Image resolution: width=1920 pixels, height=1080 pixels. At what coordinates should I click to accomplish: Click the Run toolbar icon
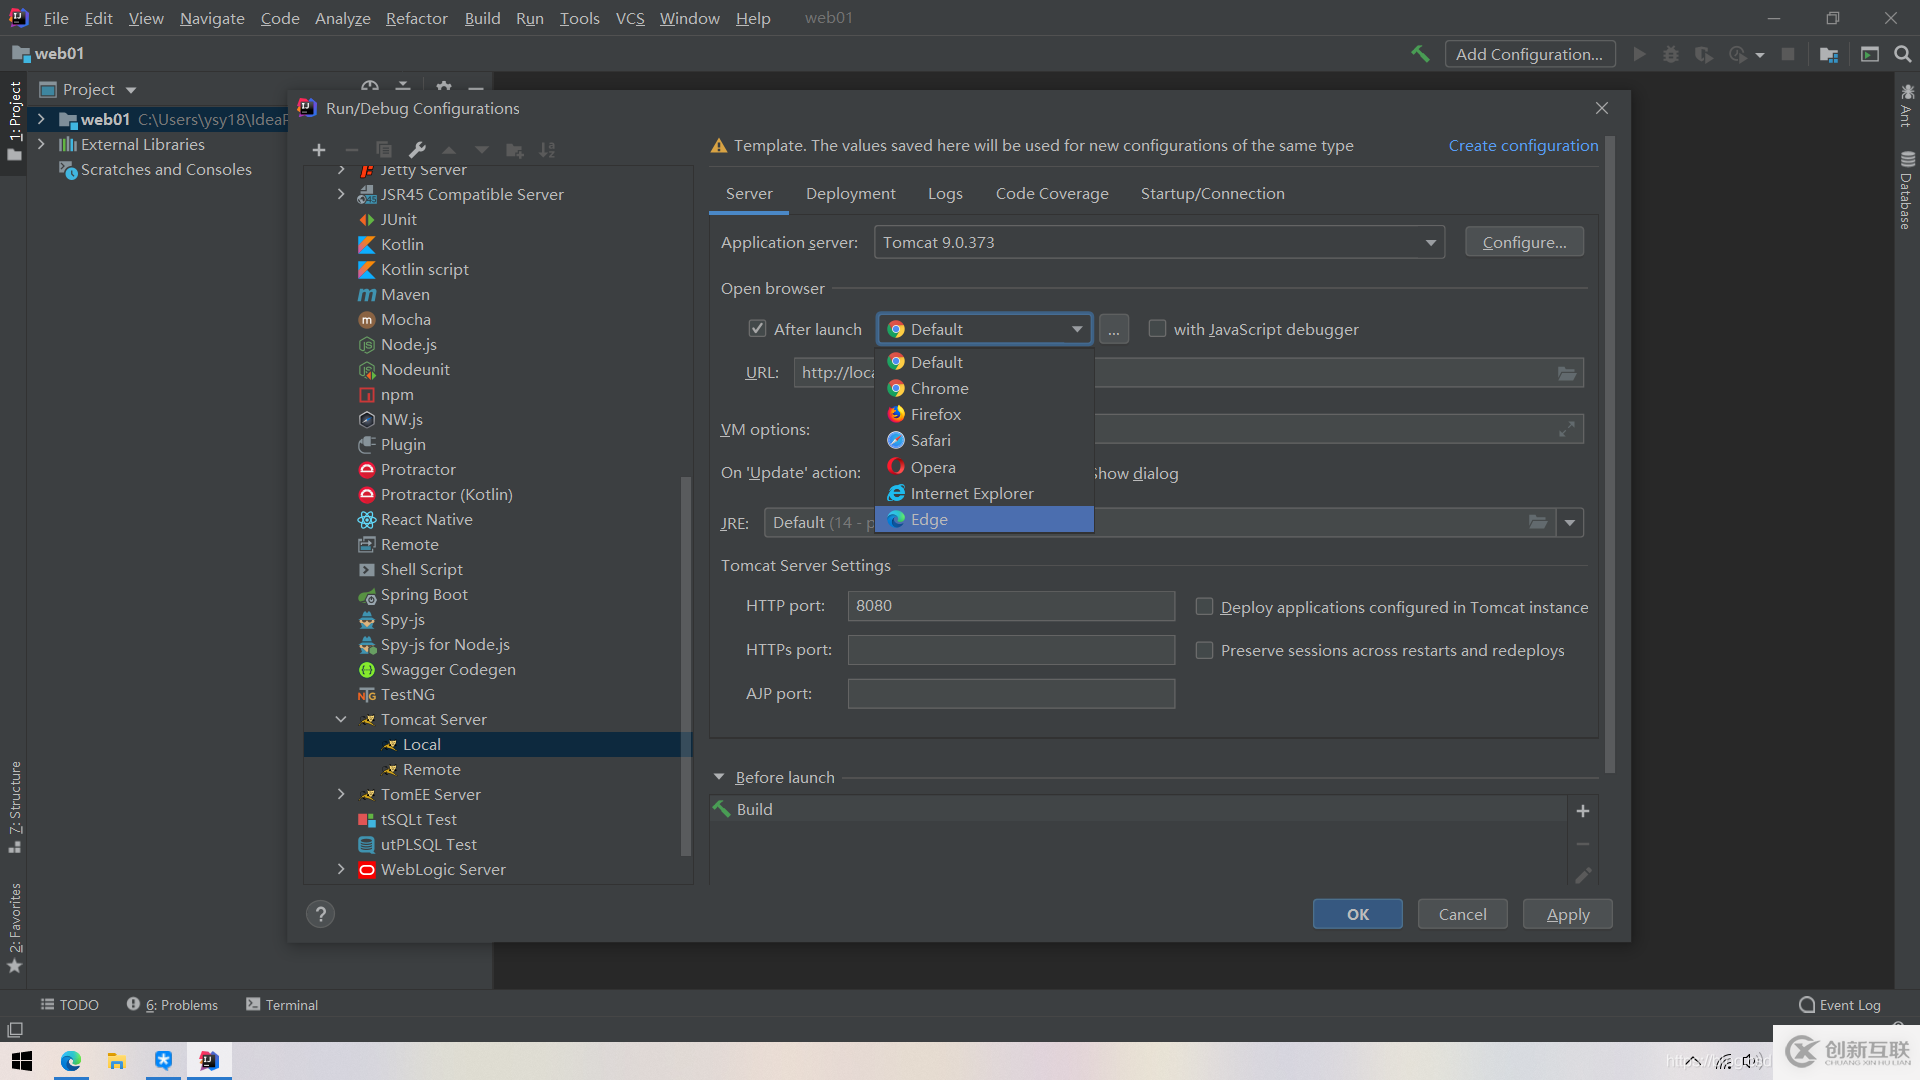[1639, 54]
